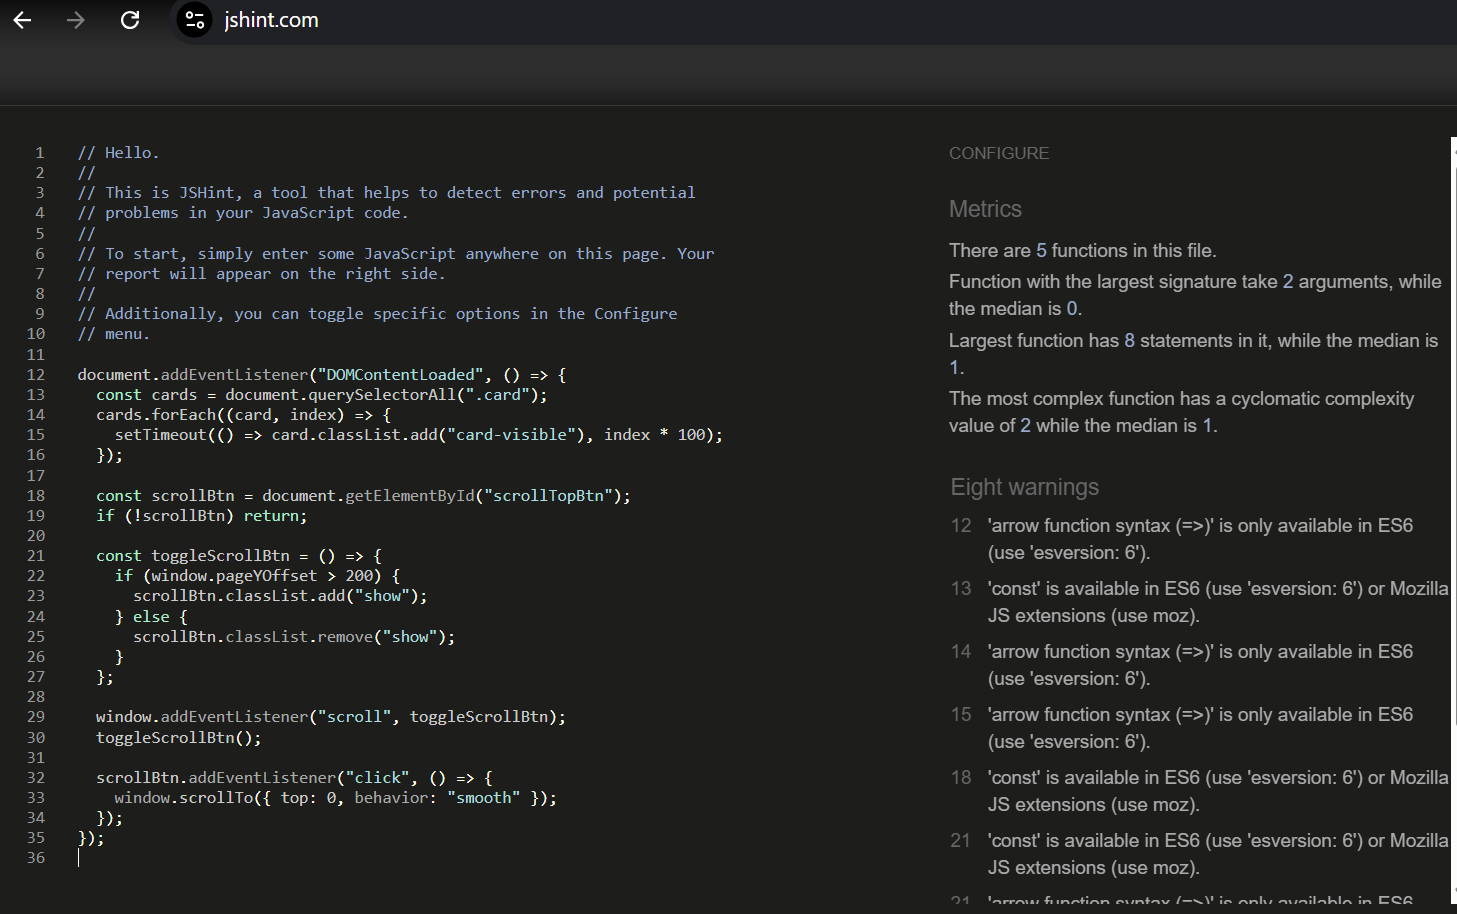Click the DOMContentLoaded addEventListener code line

click(322, 375)
